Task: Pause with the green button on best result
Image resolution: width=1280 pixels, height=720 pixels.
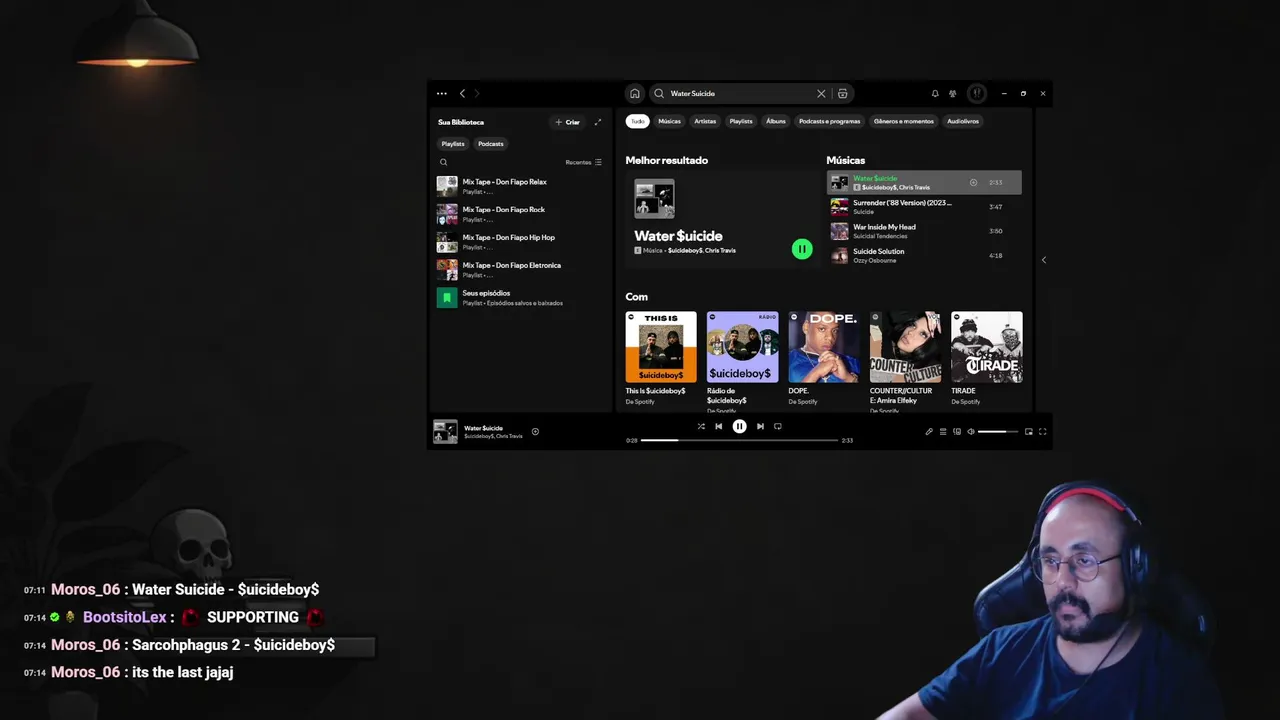Action: pos(802,249)
